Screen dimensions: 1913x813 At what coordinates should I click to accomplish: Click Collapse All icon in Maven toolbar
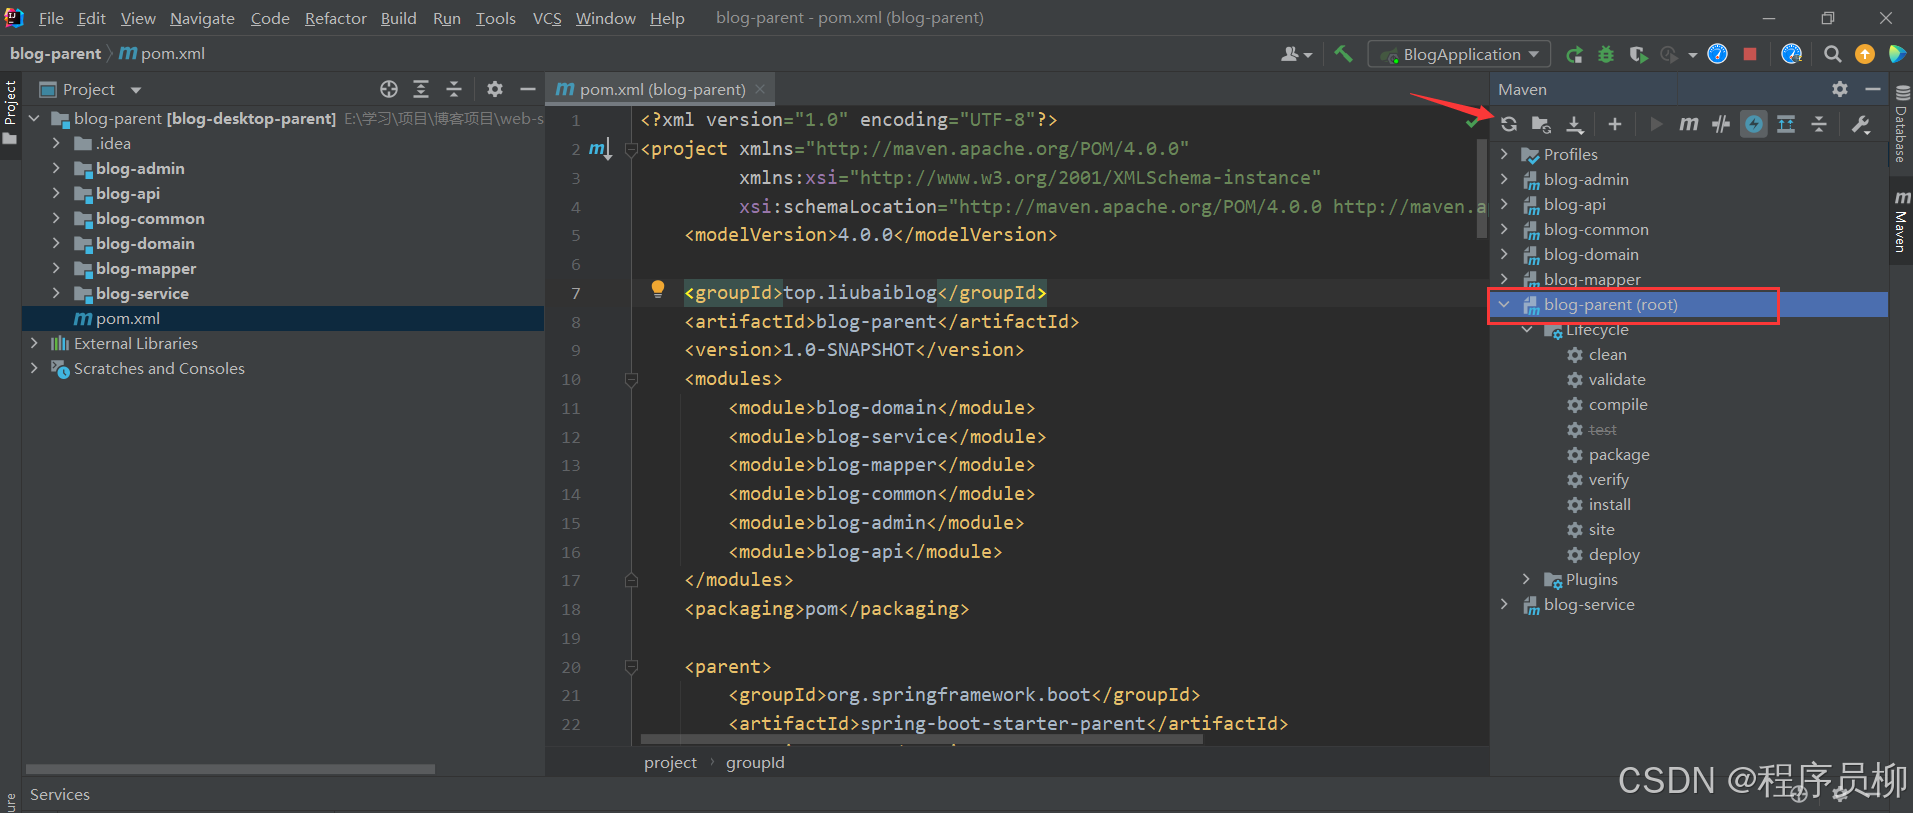tap(1819, 124)
